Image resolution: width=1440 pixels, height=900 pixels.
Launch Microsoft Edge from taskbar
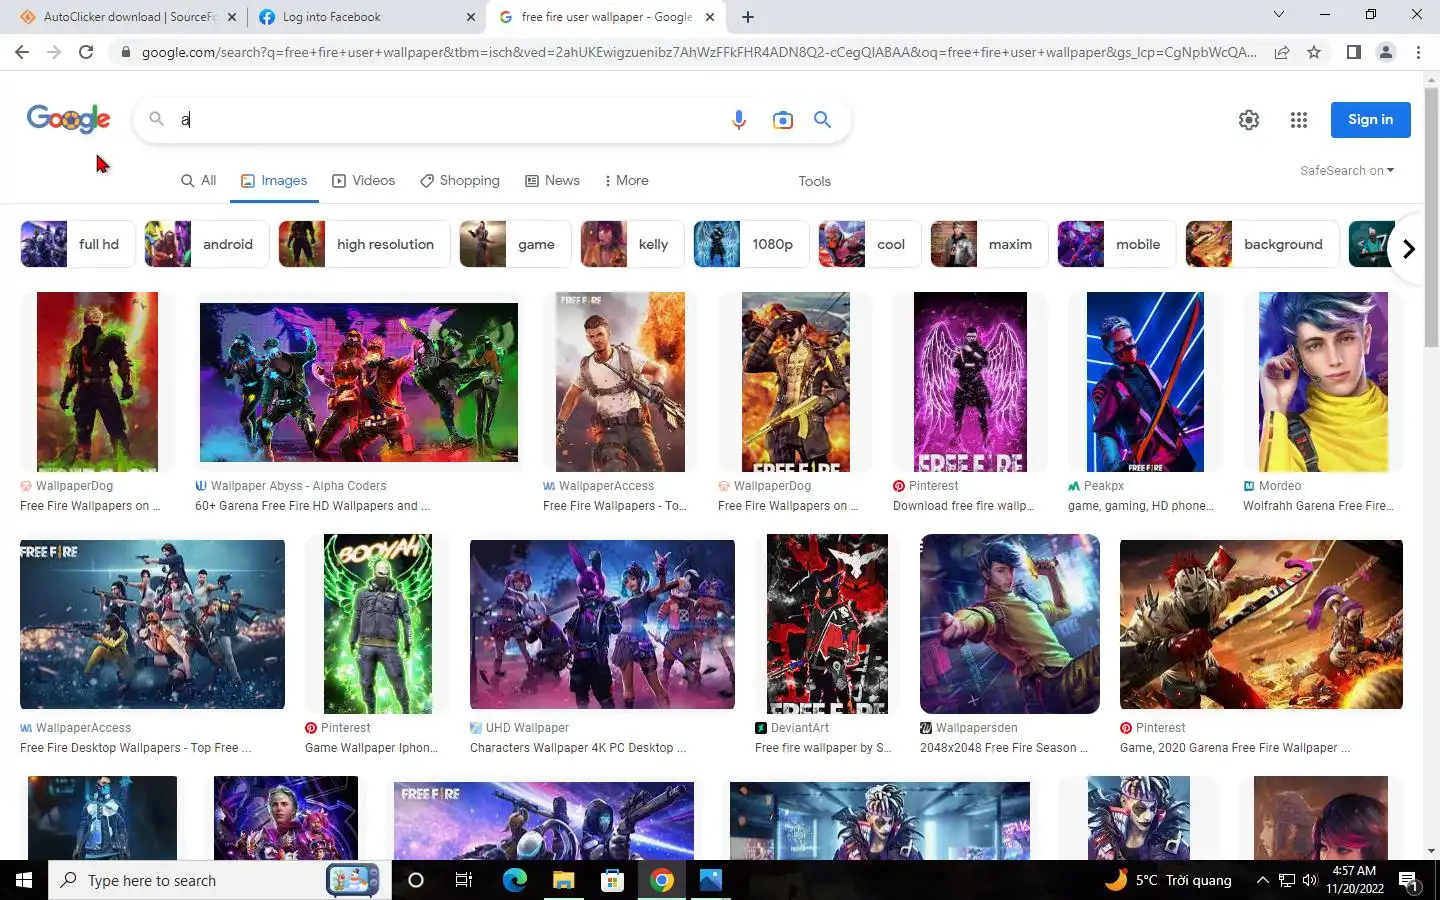514,880
